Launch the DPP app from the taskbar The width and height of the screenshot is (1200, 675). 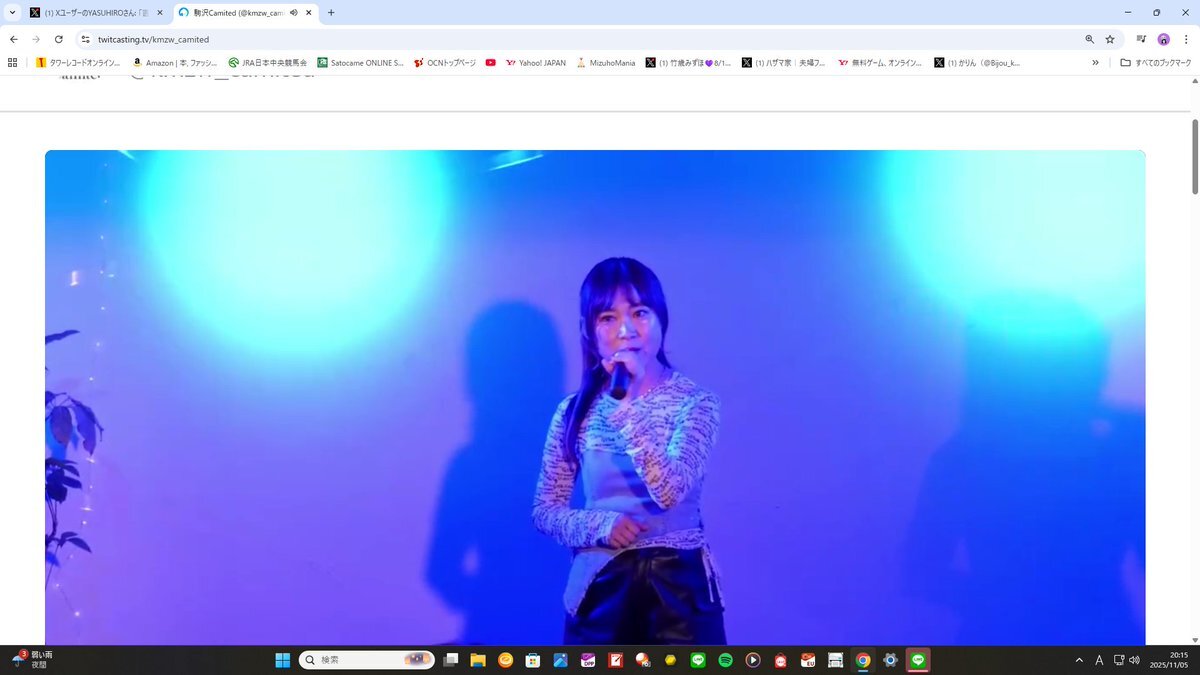coord(588,660)
